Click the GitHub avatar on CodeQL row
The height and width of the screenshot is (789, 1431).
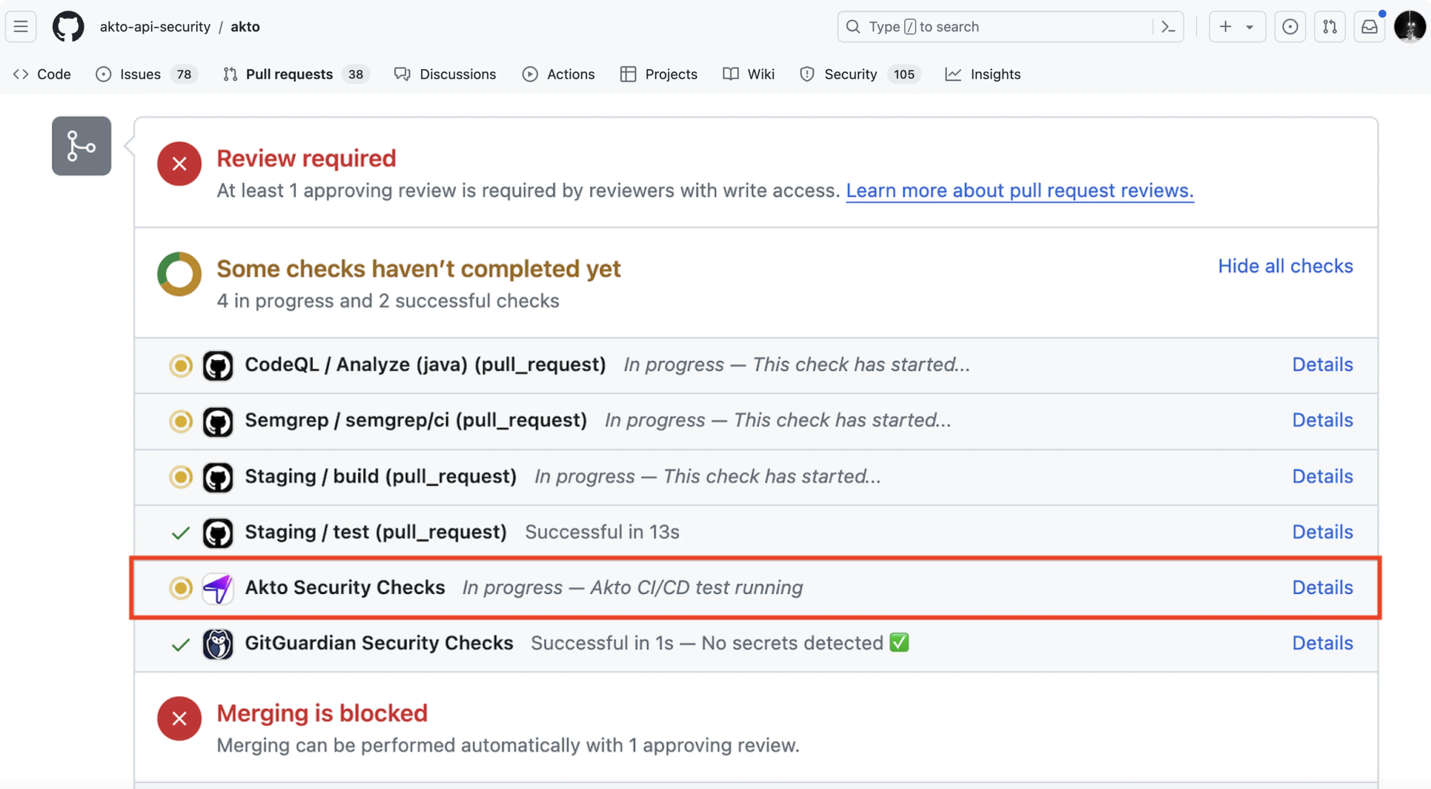coord(218,366)
